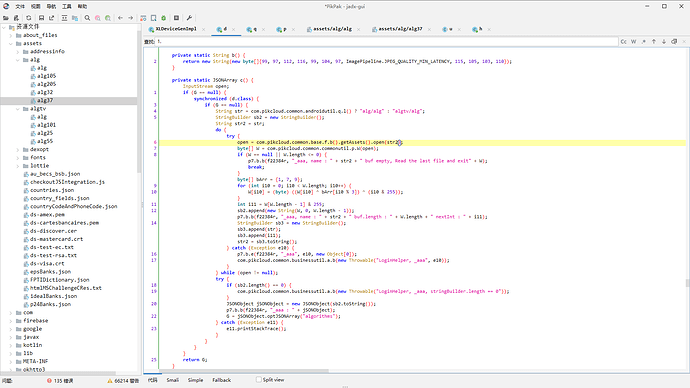690x388 pixels.
Task: Go to the next search match
Action: click(x=664, y=41)
